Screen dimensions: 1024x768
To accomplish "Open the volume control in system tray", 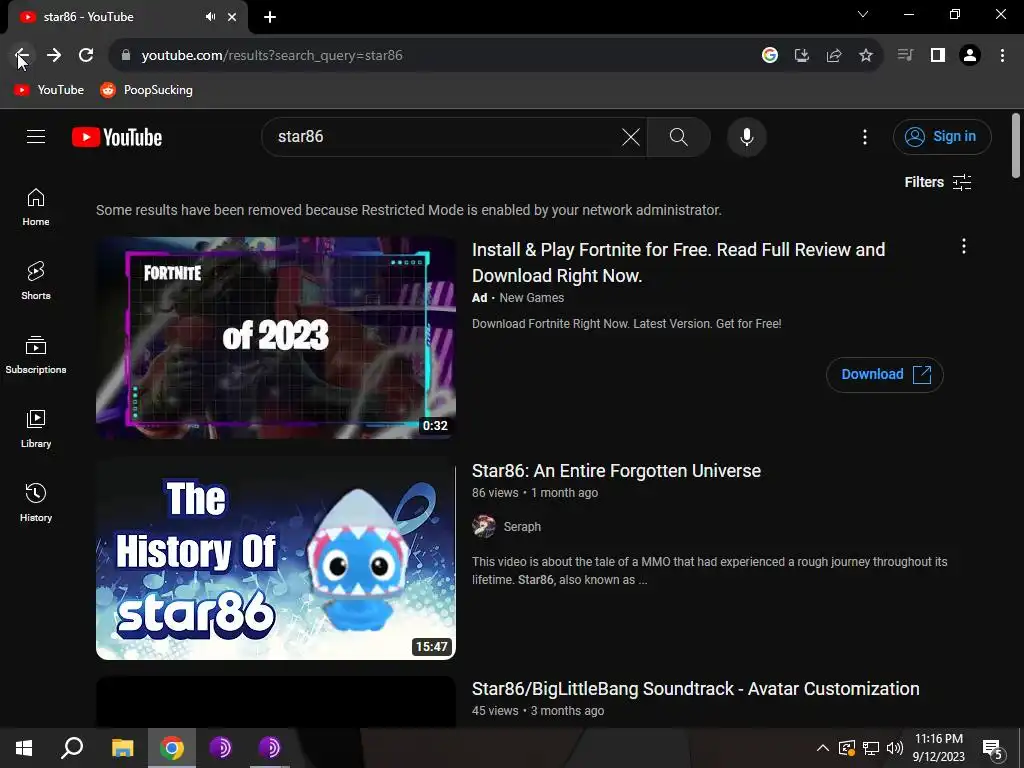I will click(895, 748).
